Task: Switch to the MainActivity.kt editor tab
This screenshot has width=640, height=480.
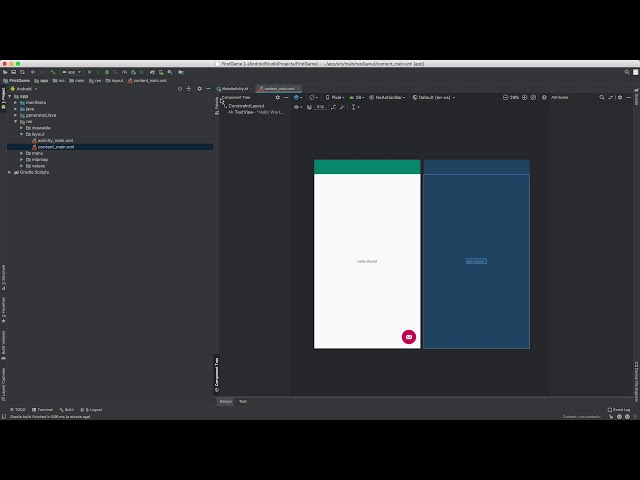Action: [x=233, y=89]
